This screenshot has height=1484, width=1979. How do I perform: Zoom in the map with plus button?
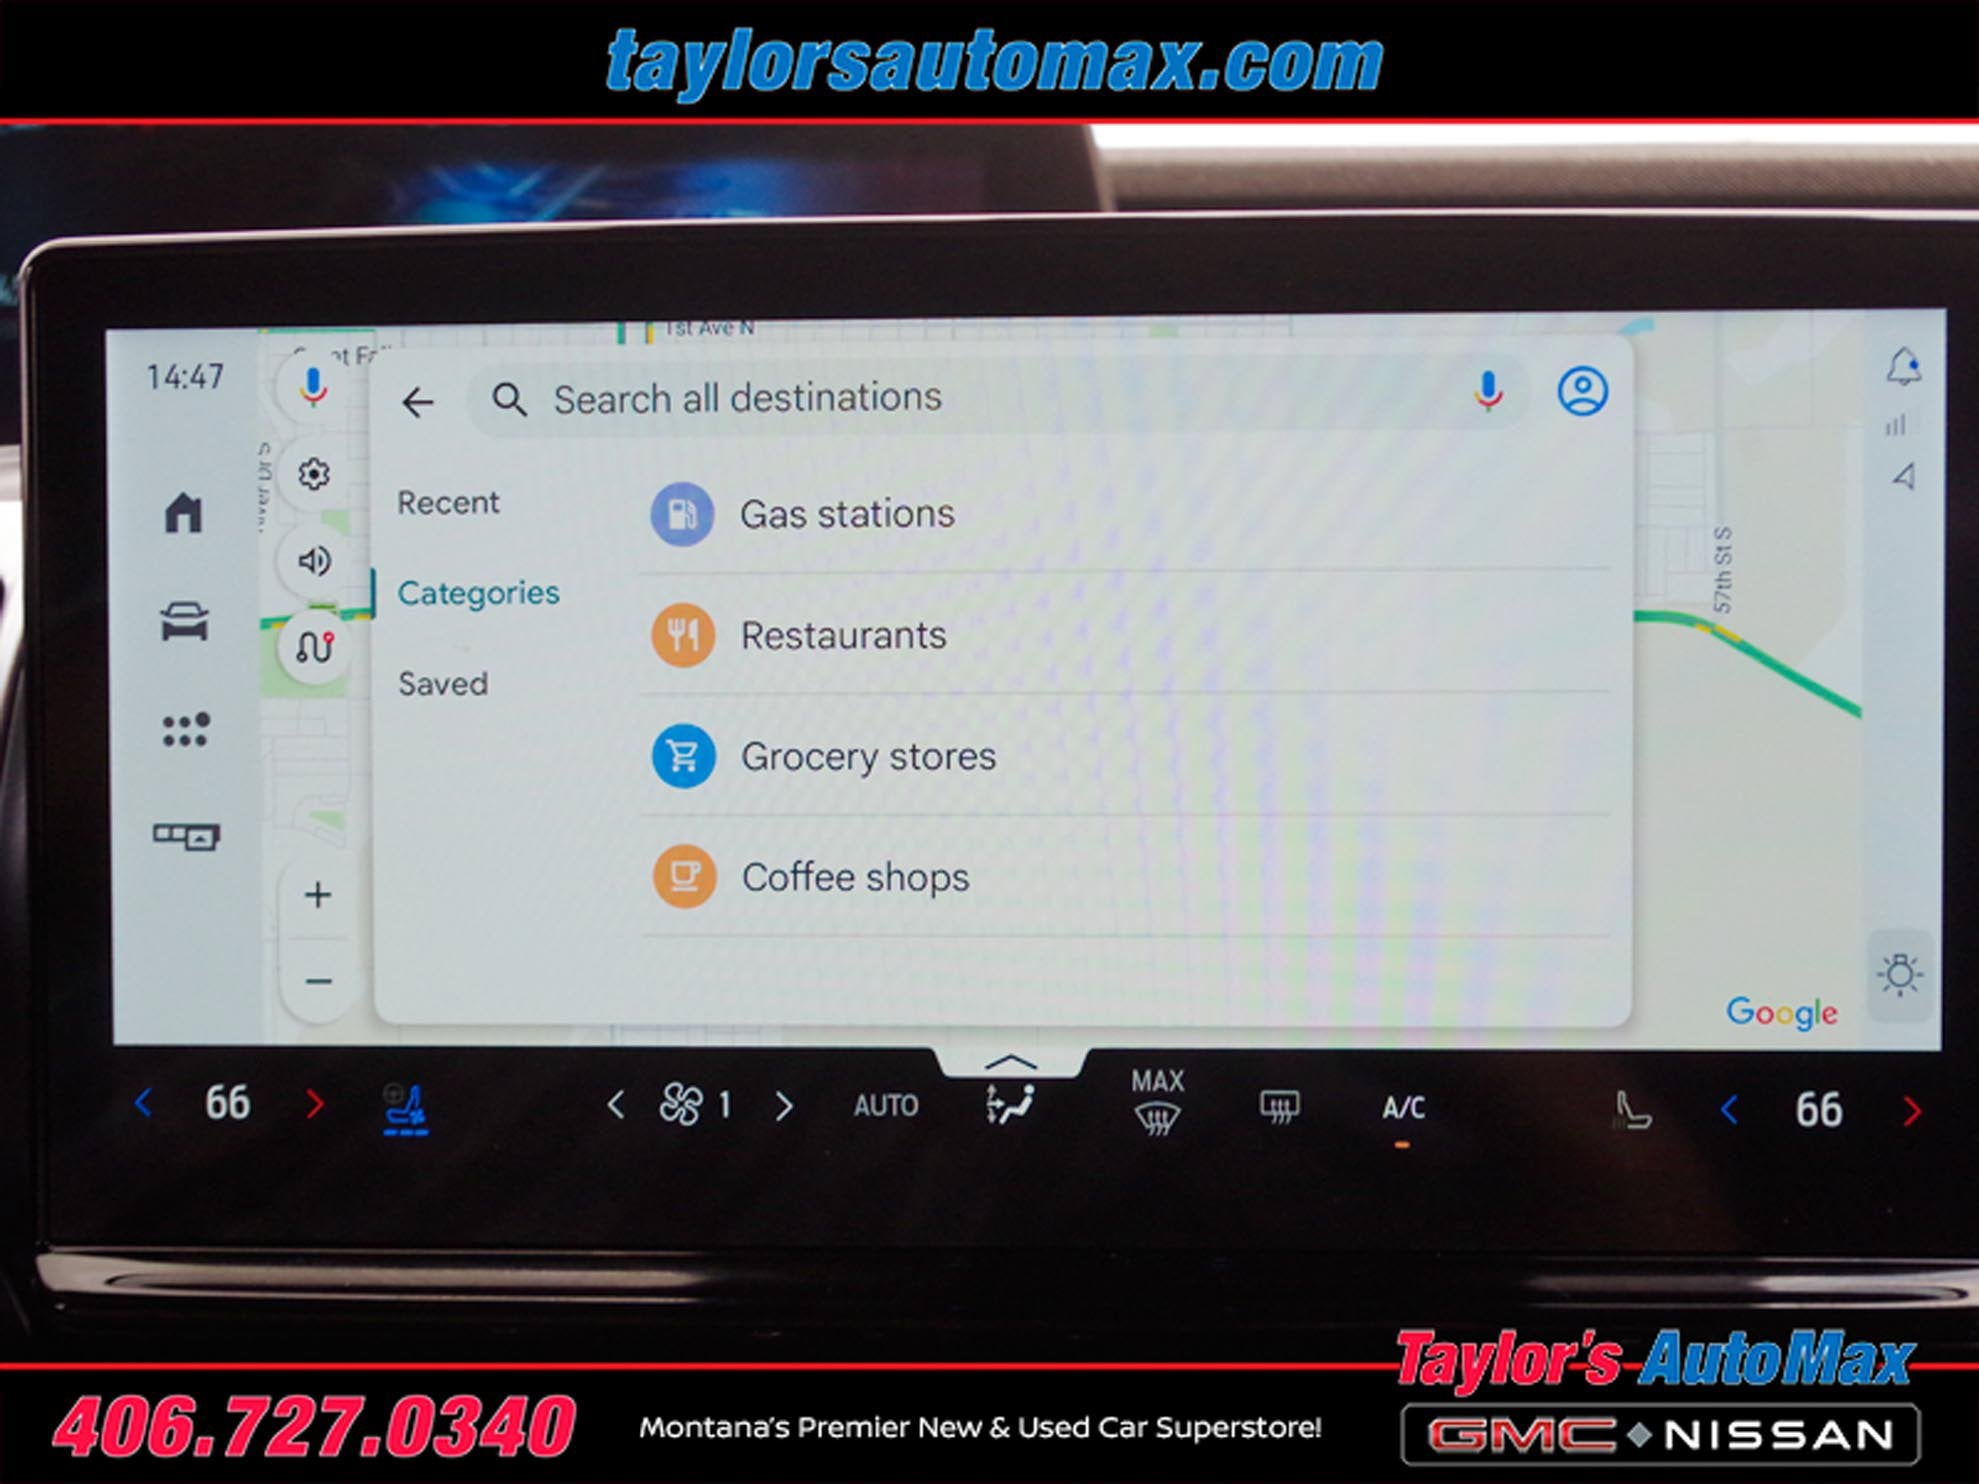[318, 894]
